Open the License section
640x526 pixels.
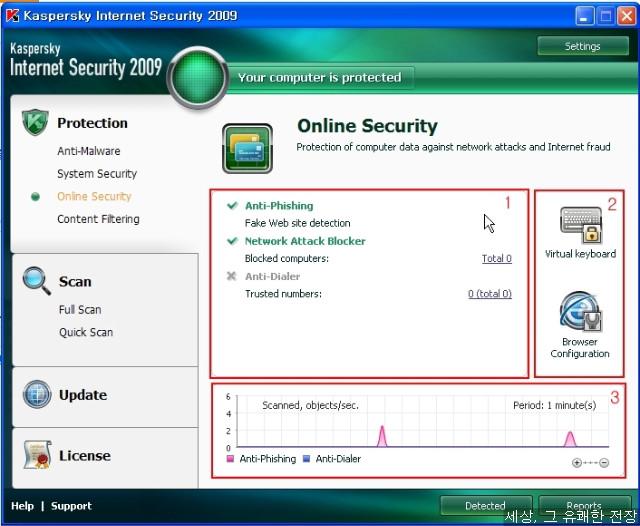(x=84, y=455)
